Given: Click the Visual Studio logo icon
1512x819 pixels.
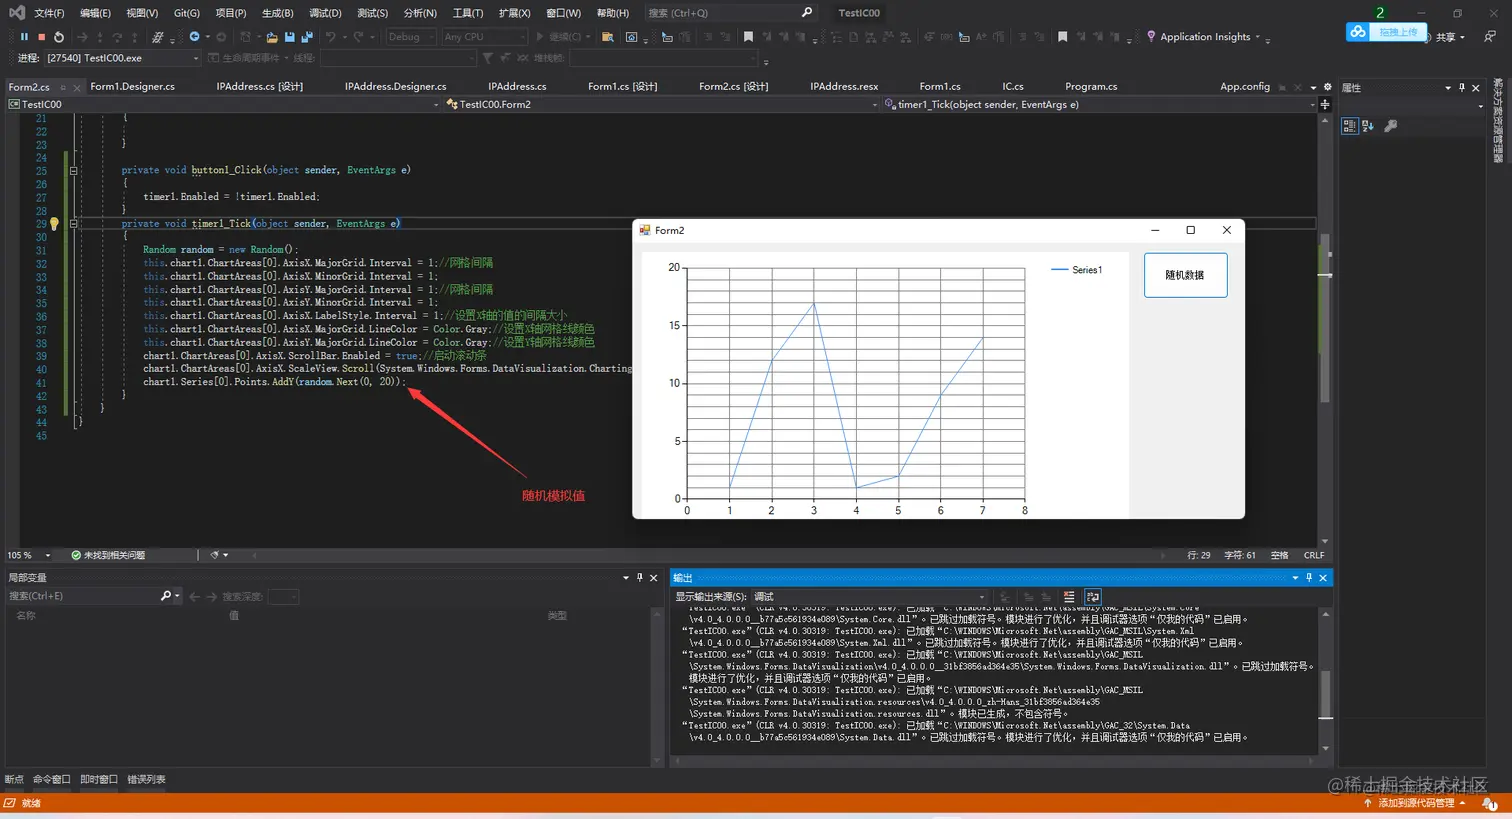Looking at the screenshot, I should click(16, 13).
